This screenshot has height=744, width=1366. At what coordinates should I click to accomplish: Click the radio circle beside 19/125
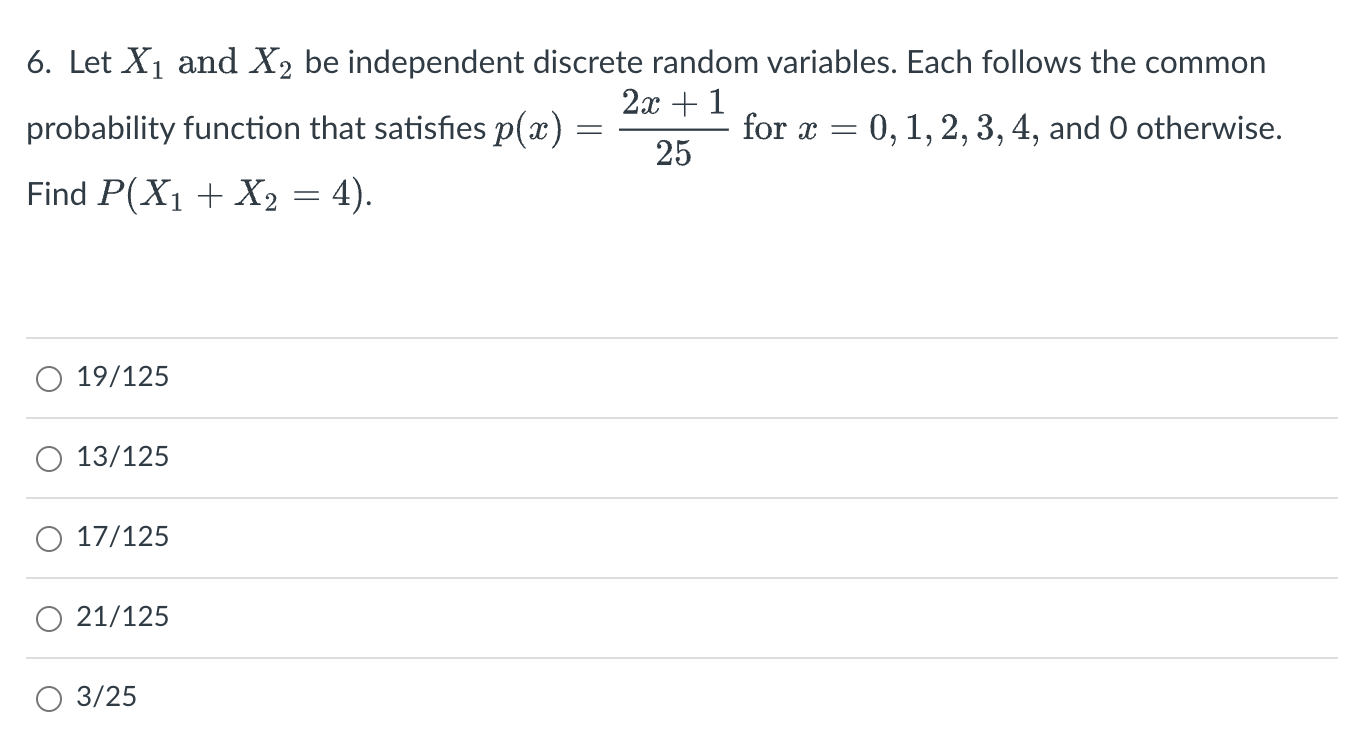click(47, 378)
